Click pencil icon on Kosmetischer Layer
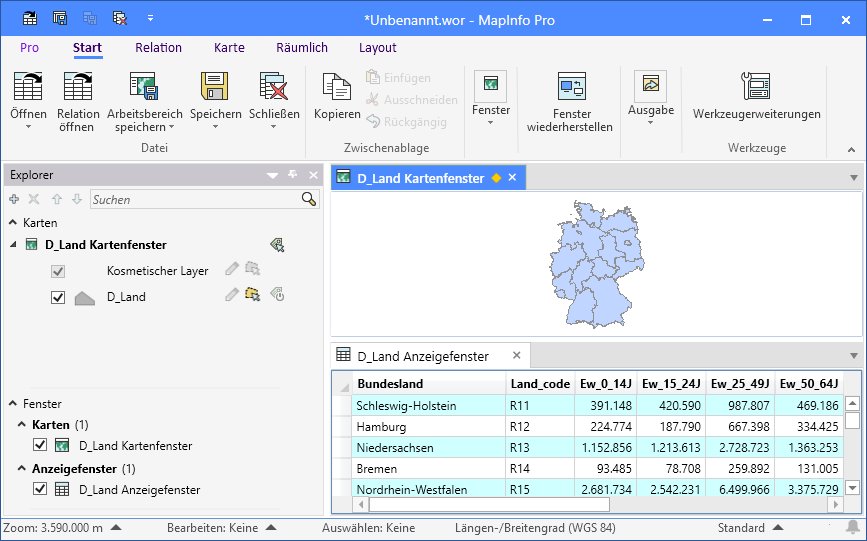This screenshot has width=867, height=541. click(x=232, y=269)
